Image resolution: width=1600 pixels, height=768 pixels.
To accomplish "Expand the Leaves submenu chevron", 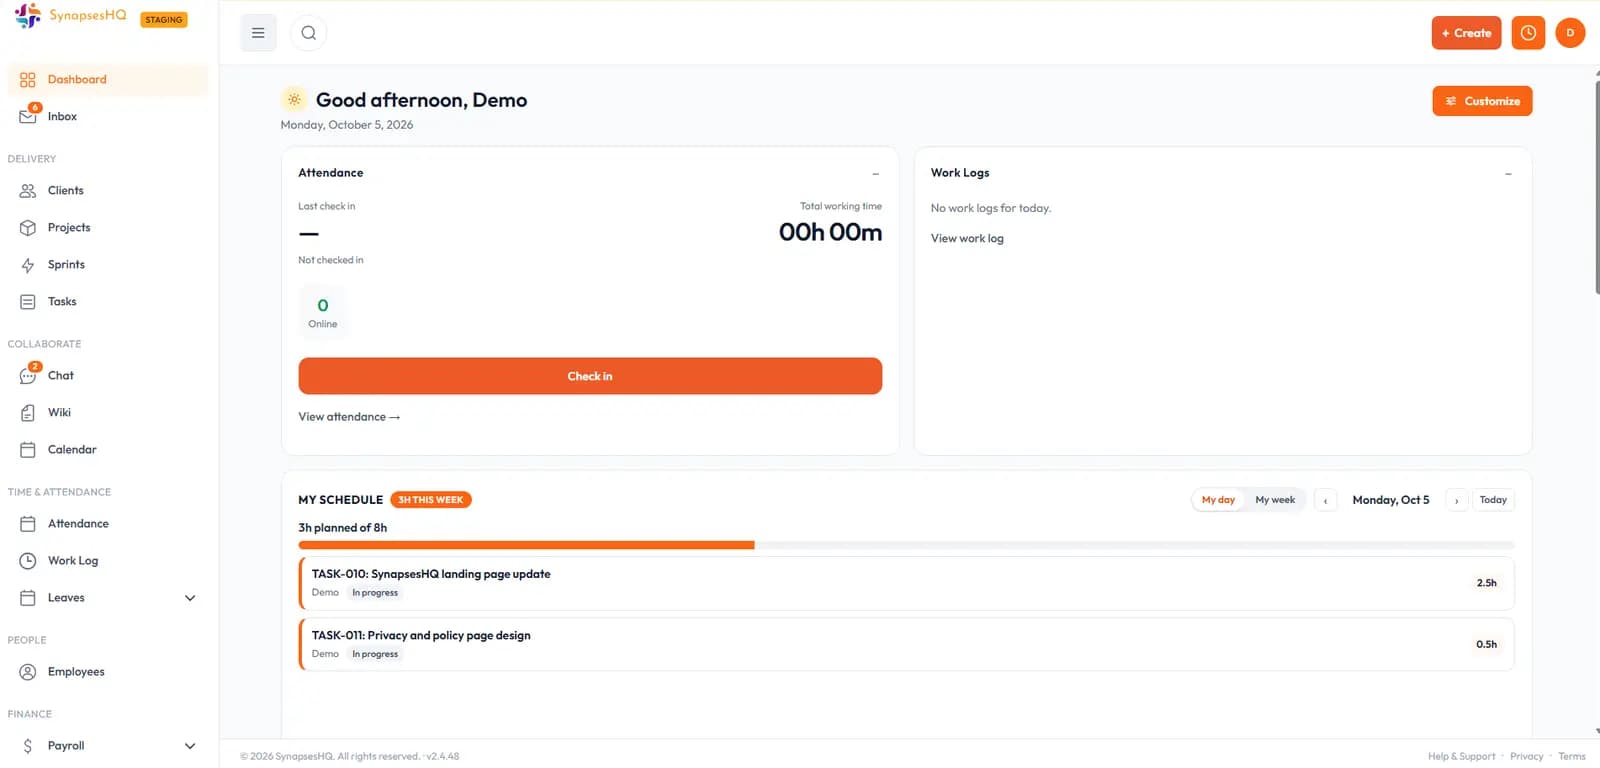I will pos(190,598).
